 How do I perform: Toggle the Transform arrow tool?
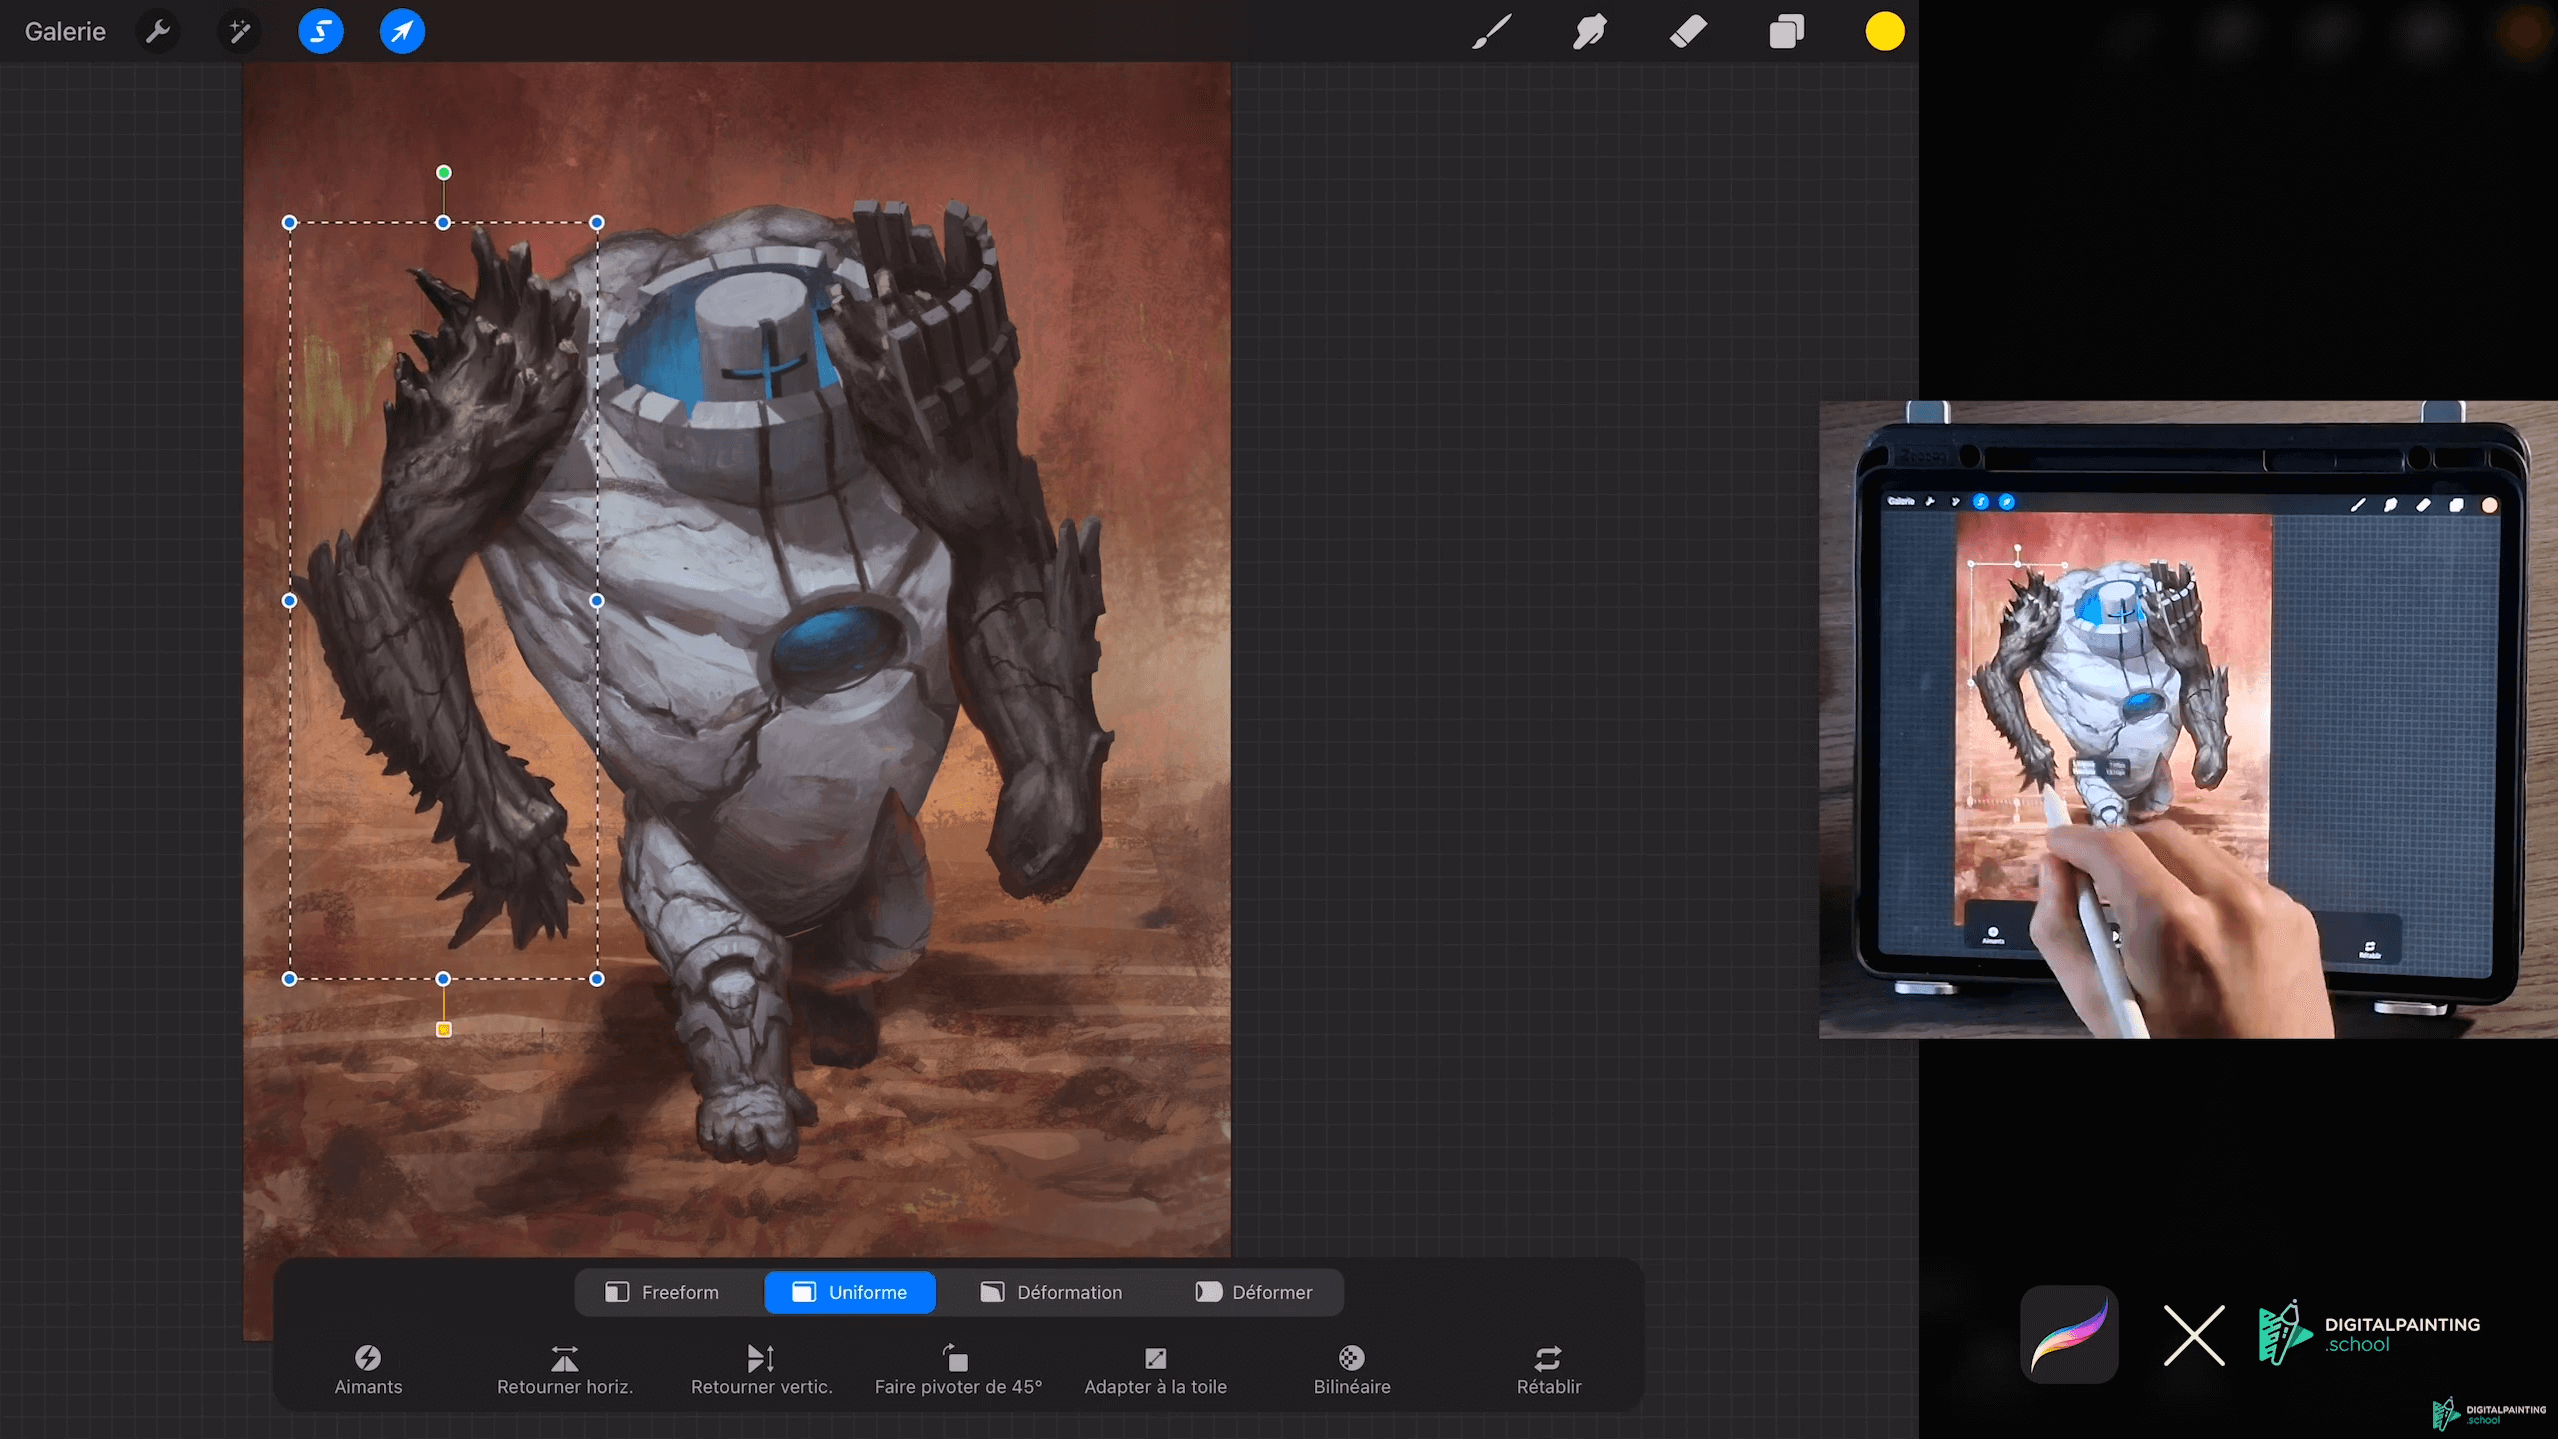(402, 31)
